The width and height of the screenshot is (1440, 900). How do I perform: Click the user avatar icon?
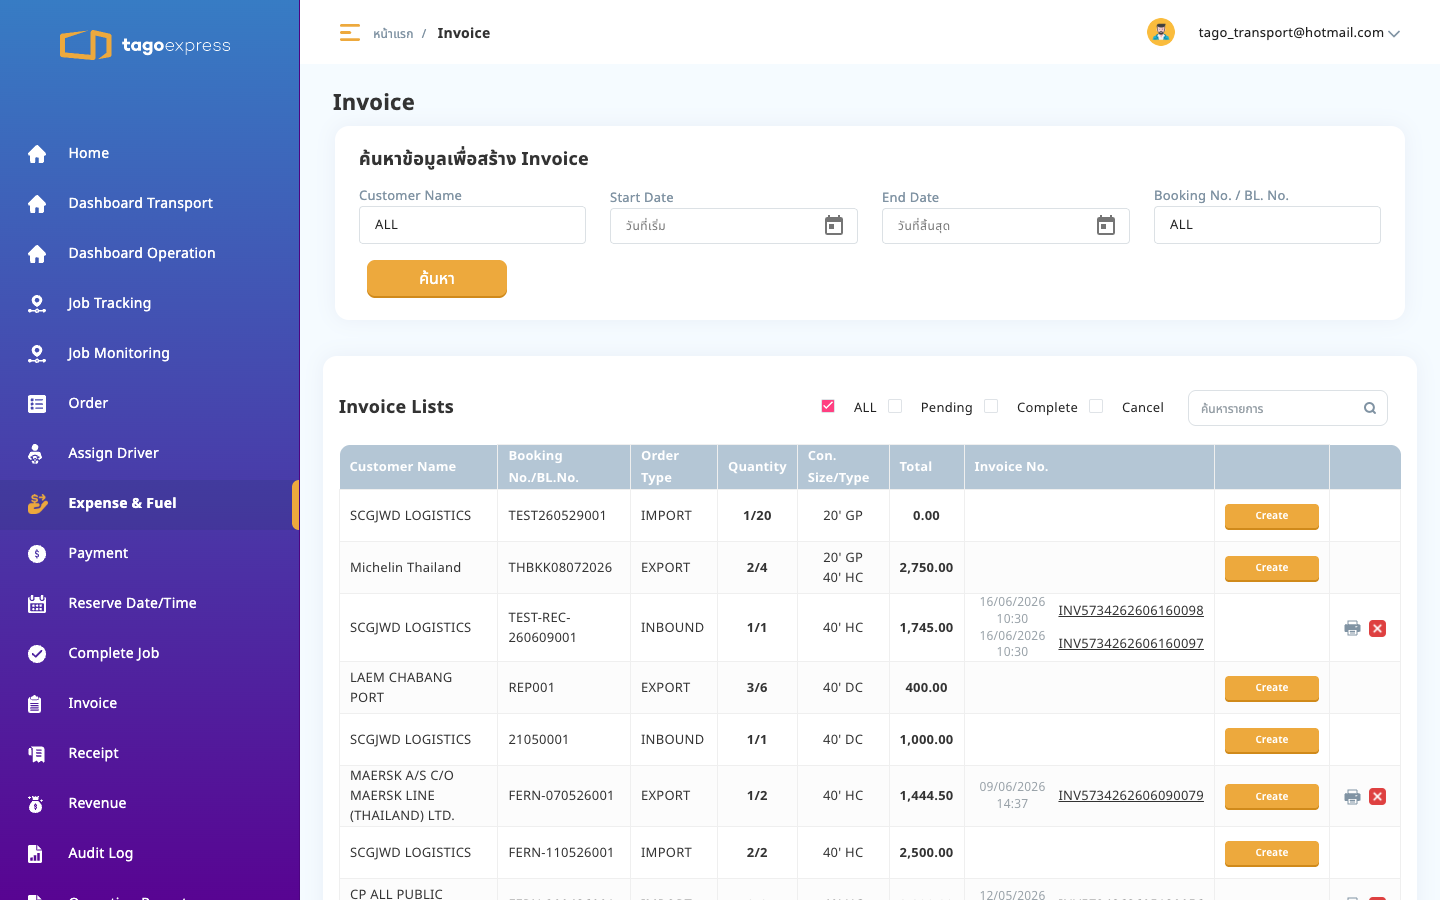(1160, 32)
